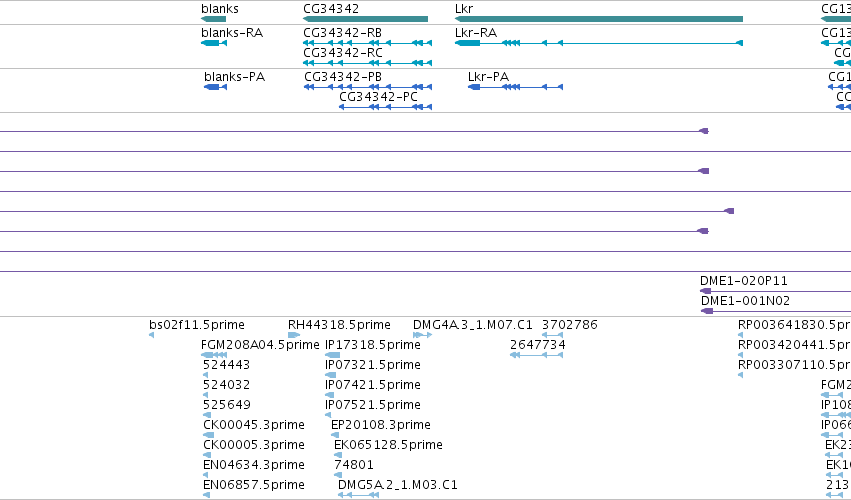Select the blanks-PA protein glyph
The width and height of the screenshot is (851, 500).
coord(215,87)
